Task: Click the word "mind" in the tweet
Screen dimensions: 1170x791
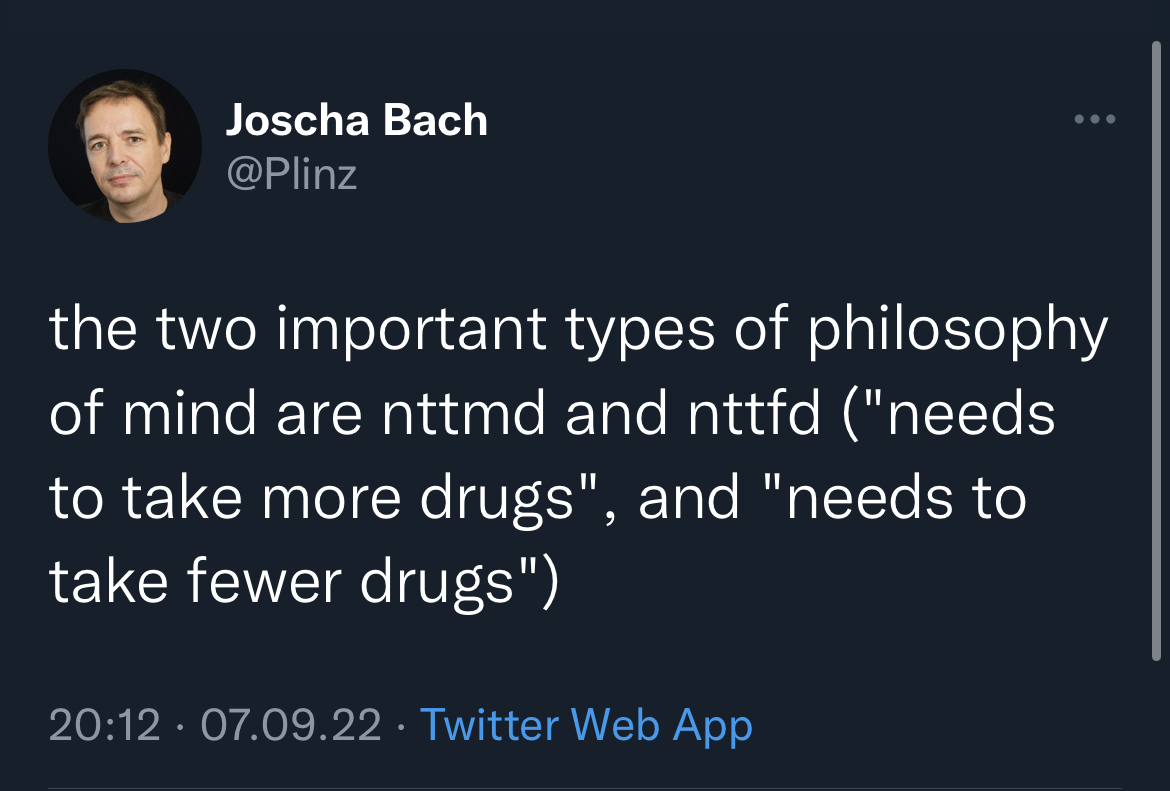Action: click(190, 414)
